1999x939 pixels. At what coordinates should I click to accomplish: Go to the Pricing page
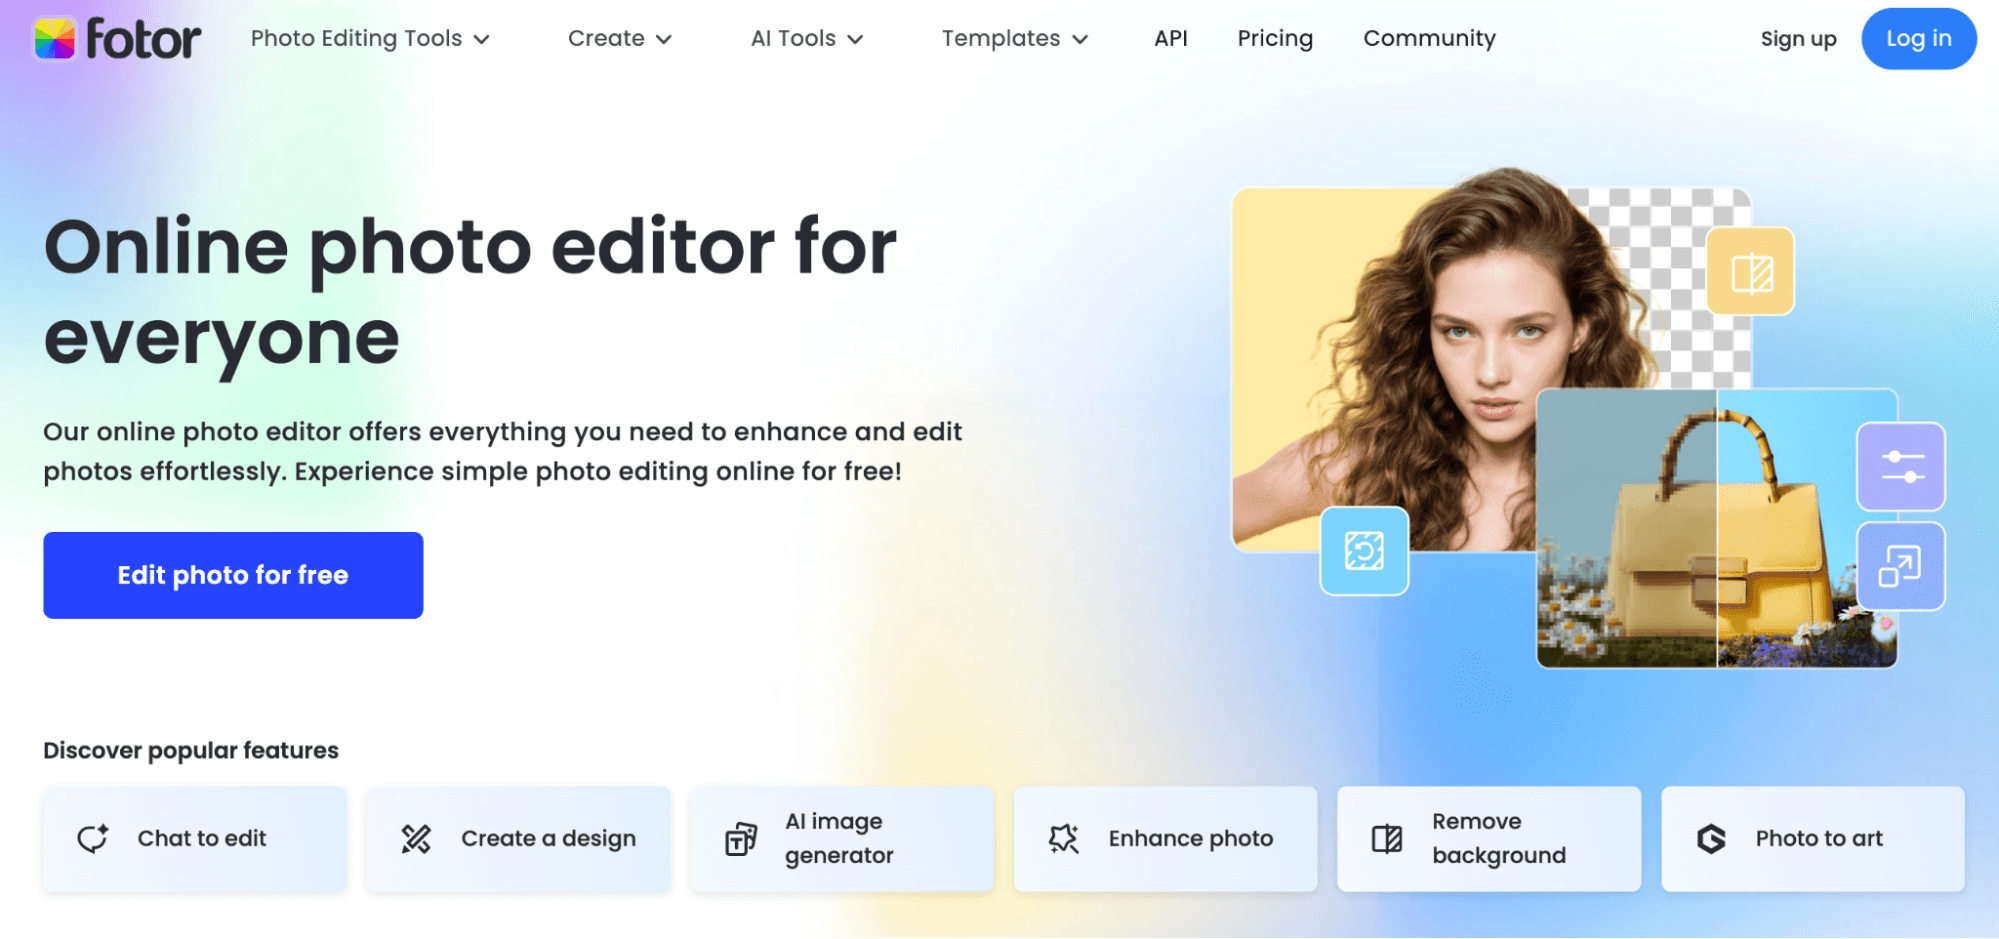pyautogui.click(x=1275, y=39)
